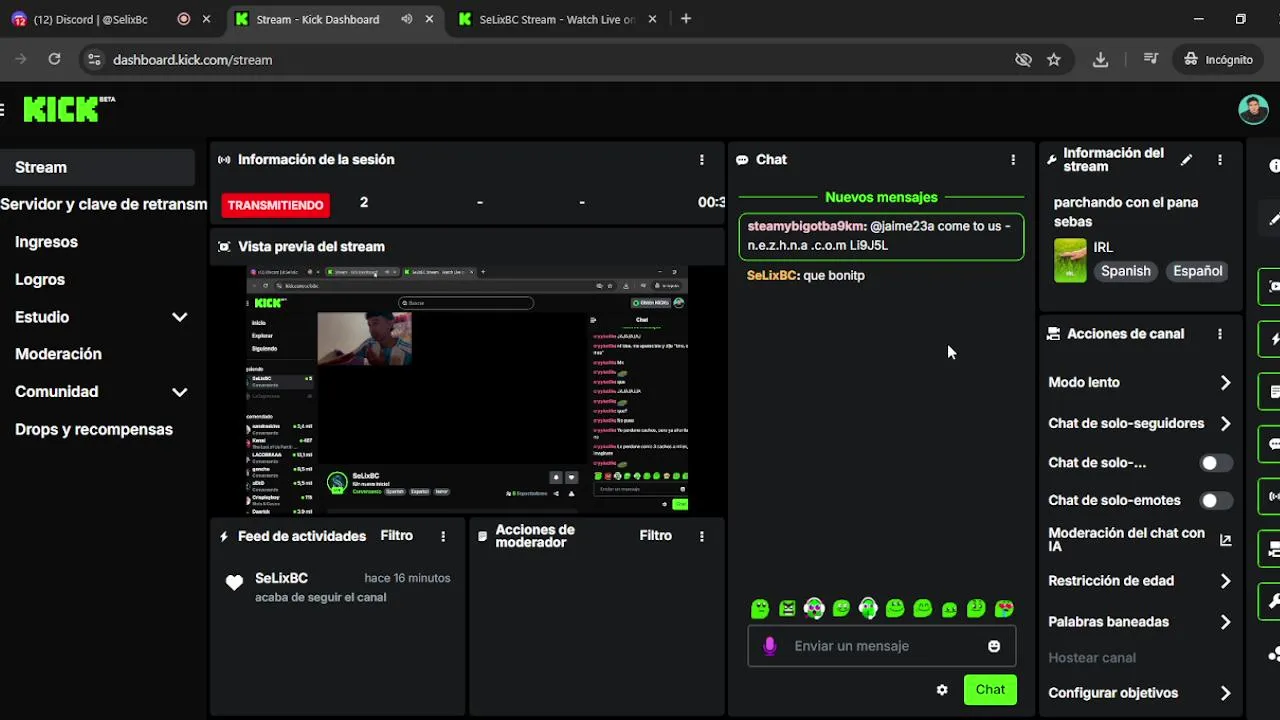Bookmark this page with the star icon
Screen dimensions: 1280x720
1053,60
